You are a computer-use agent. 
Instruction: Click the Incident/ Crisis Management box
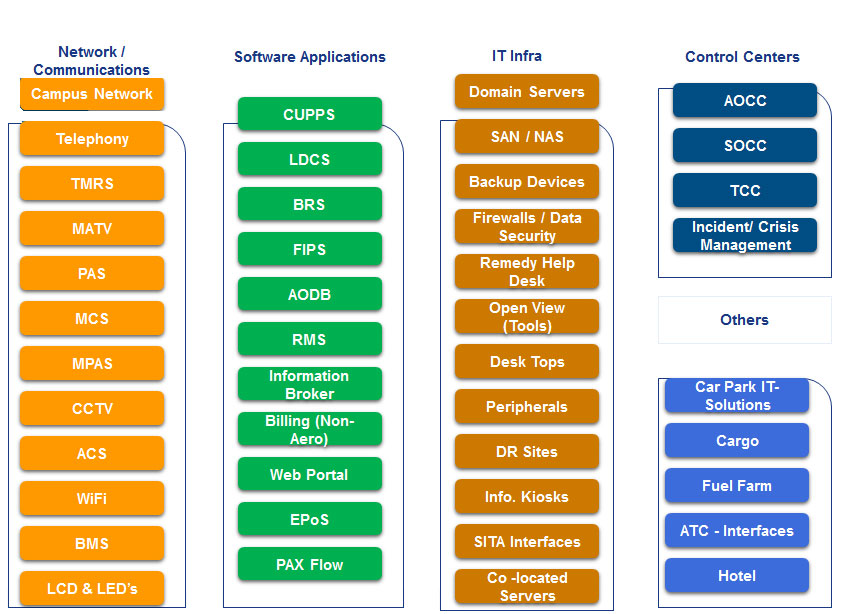tap(745, 235)
